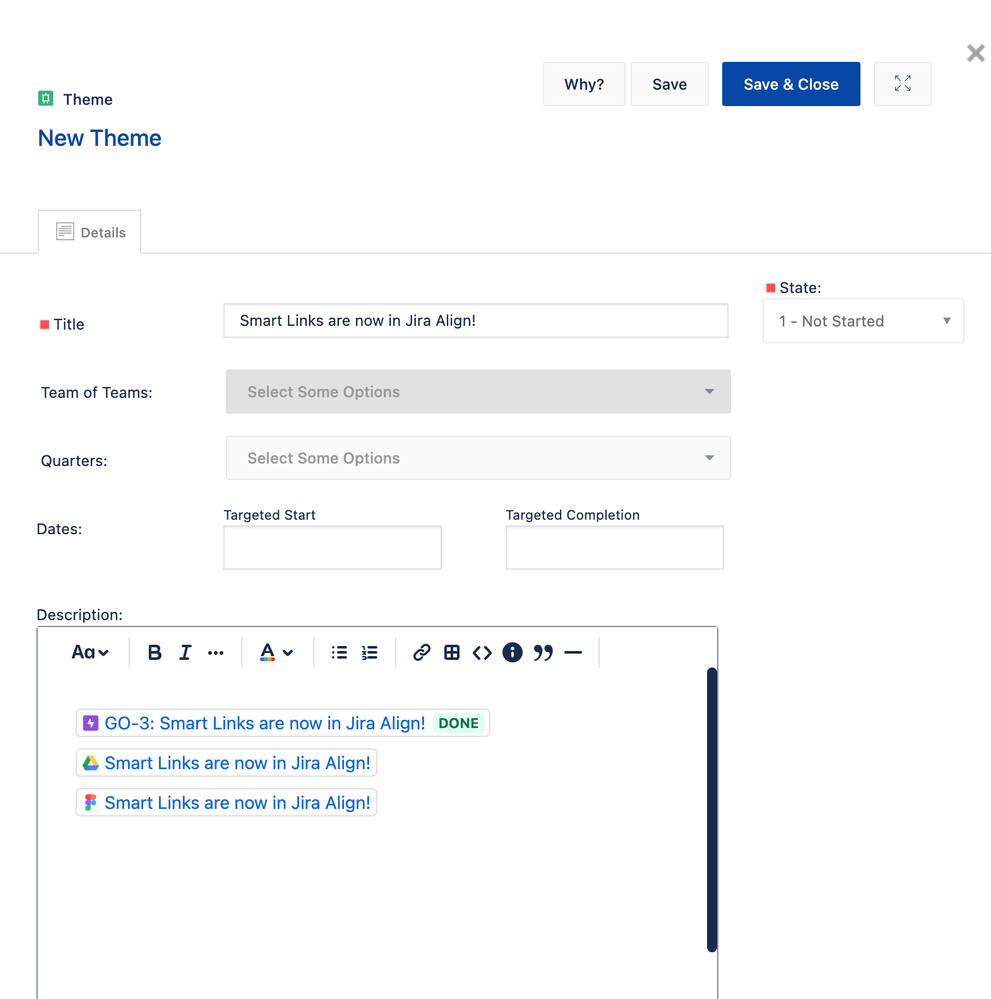Click the Targeted Completion date field
Image resolution: width=991 pixels, height=999 pixels.
click(614, 547)
